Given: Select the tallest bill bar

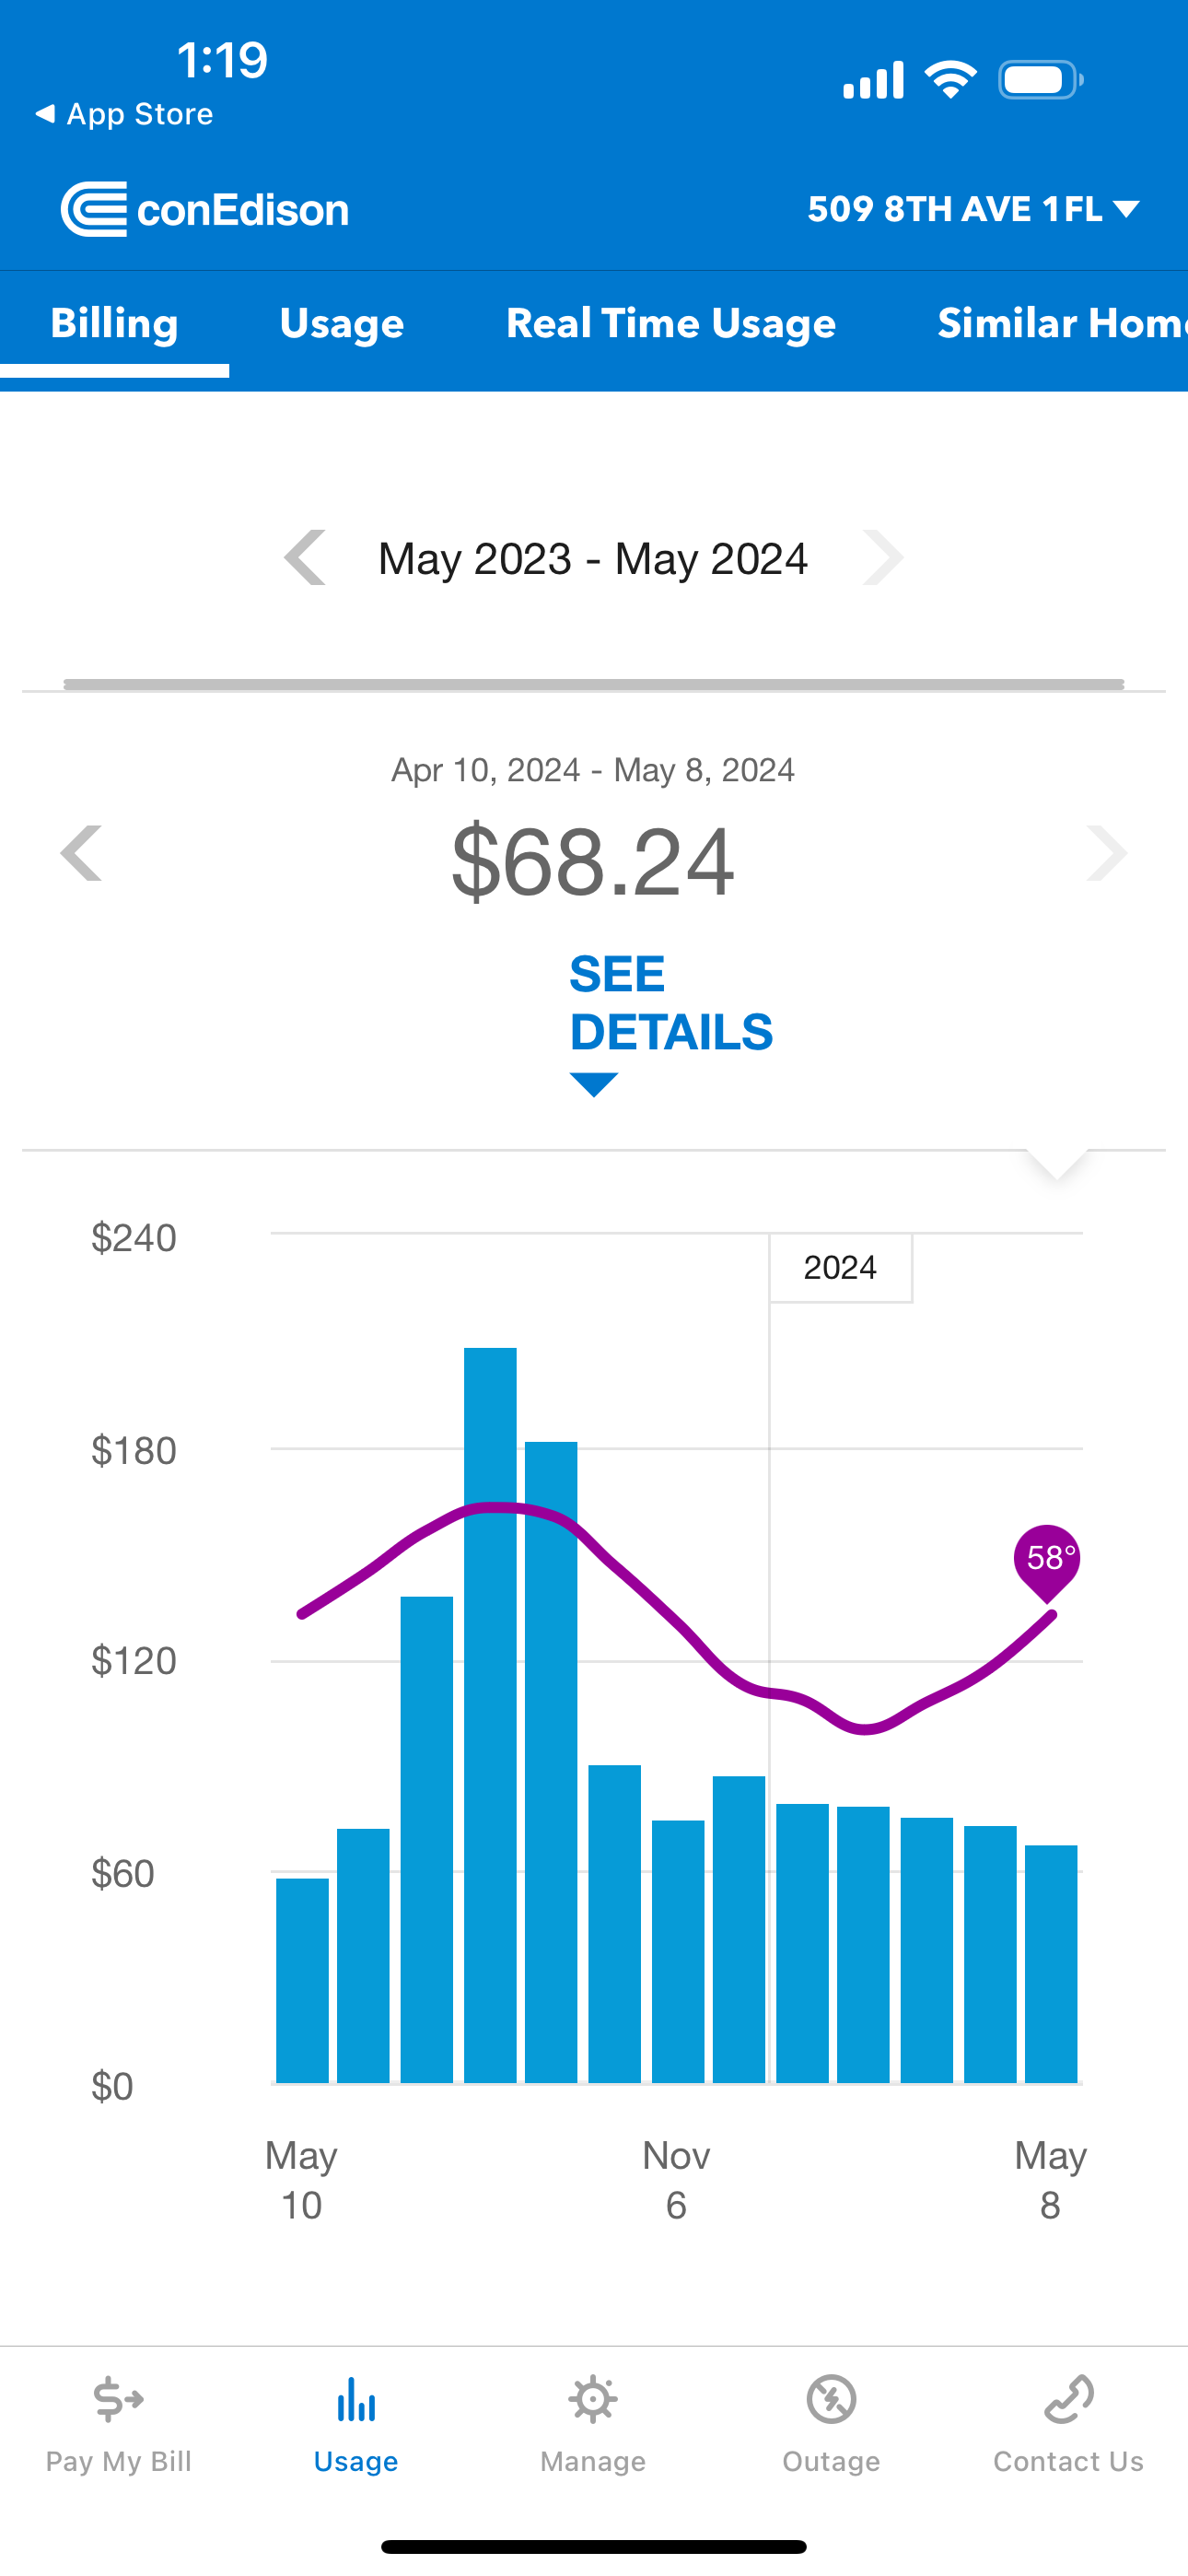Looking at the screenshot, I should tap(490, 1714).
